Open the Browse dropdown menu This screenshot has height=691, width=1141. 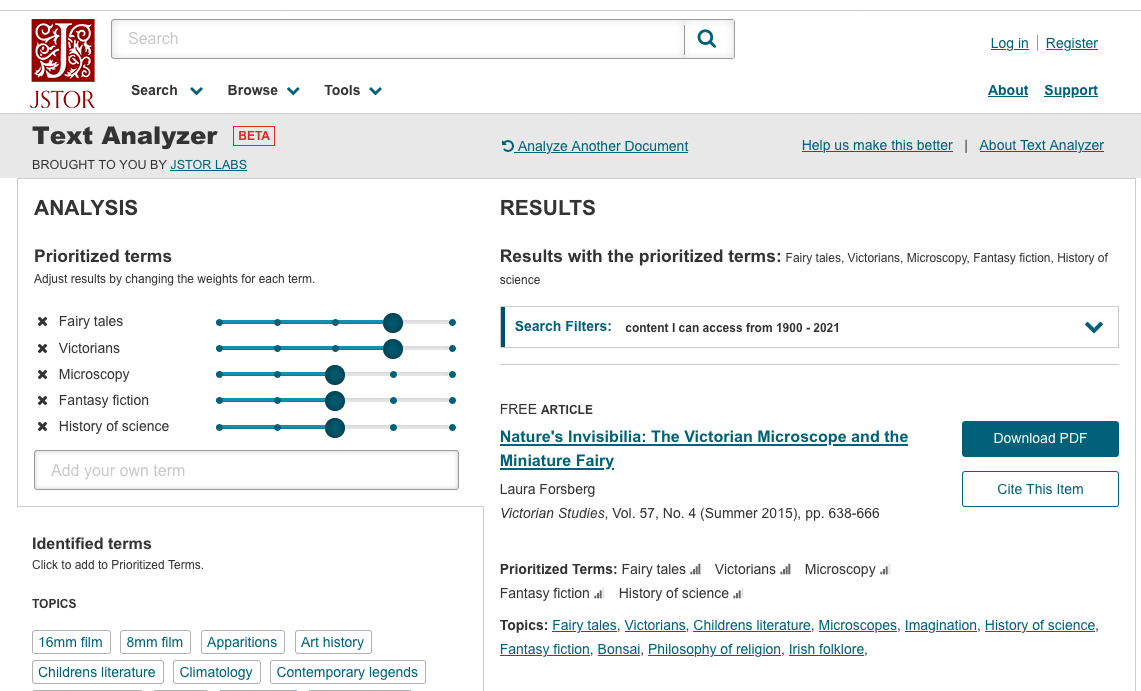tap(263, 91)
